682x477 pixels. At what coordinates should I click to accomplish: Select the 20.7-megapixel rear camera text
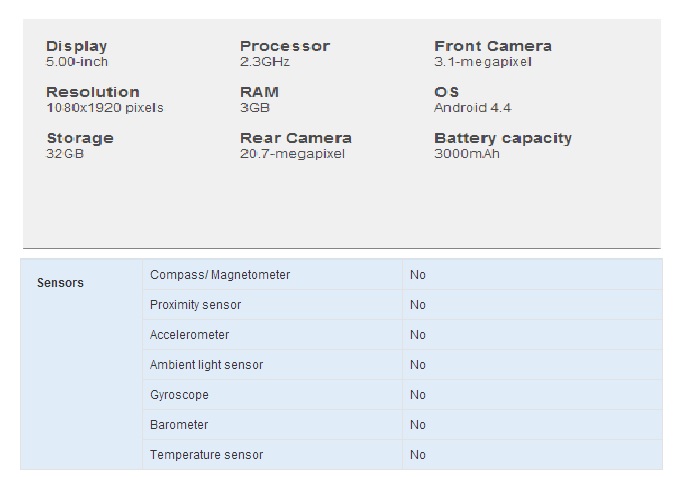pos(292,154)
